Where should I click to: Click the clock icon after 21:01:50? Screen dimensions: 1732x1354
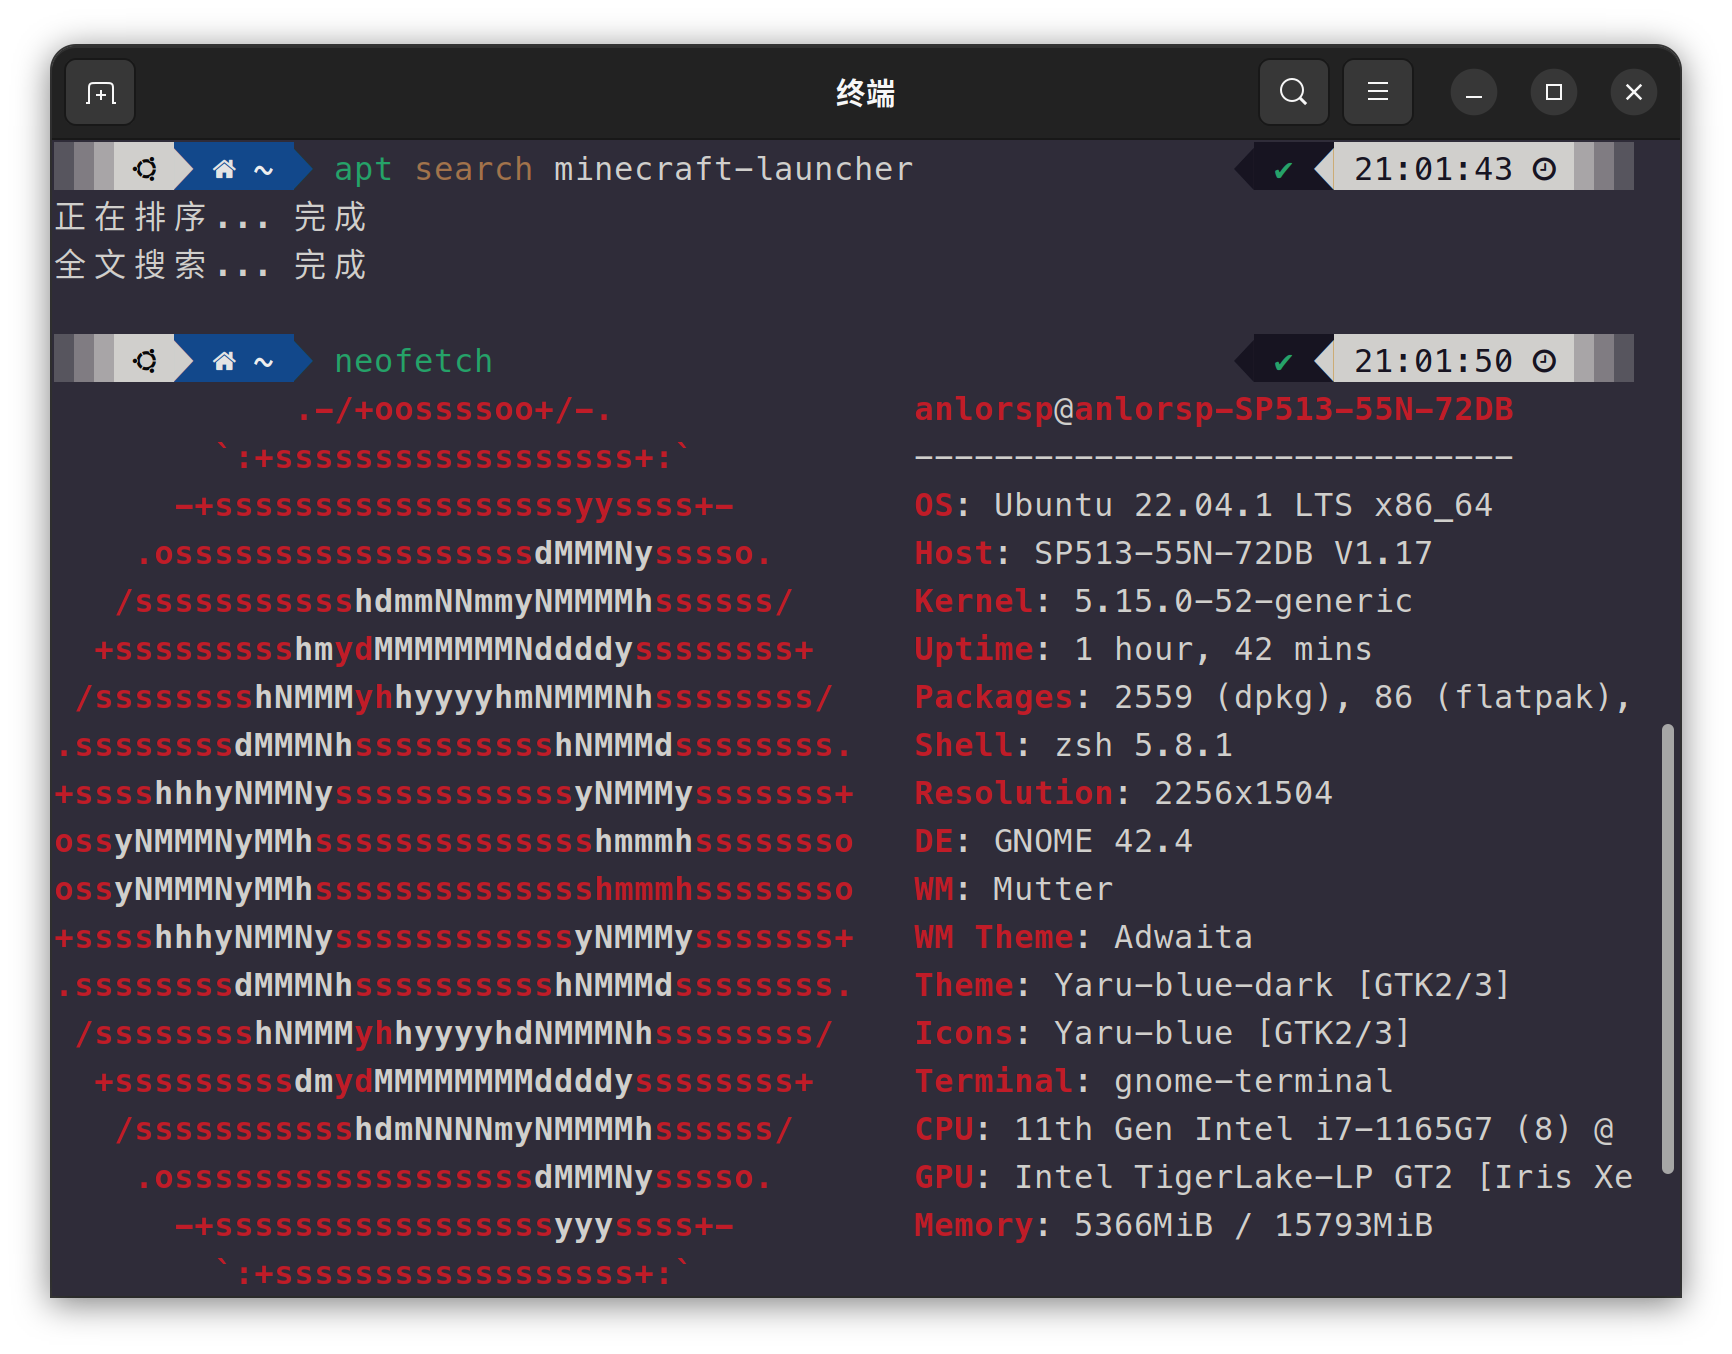(1544, 361)
